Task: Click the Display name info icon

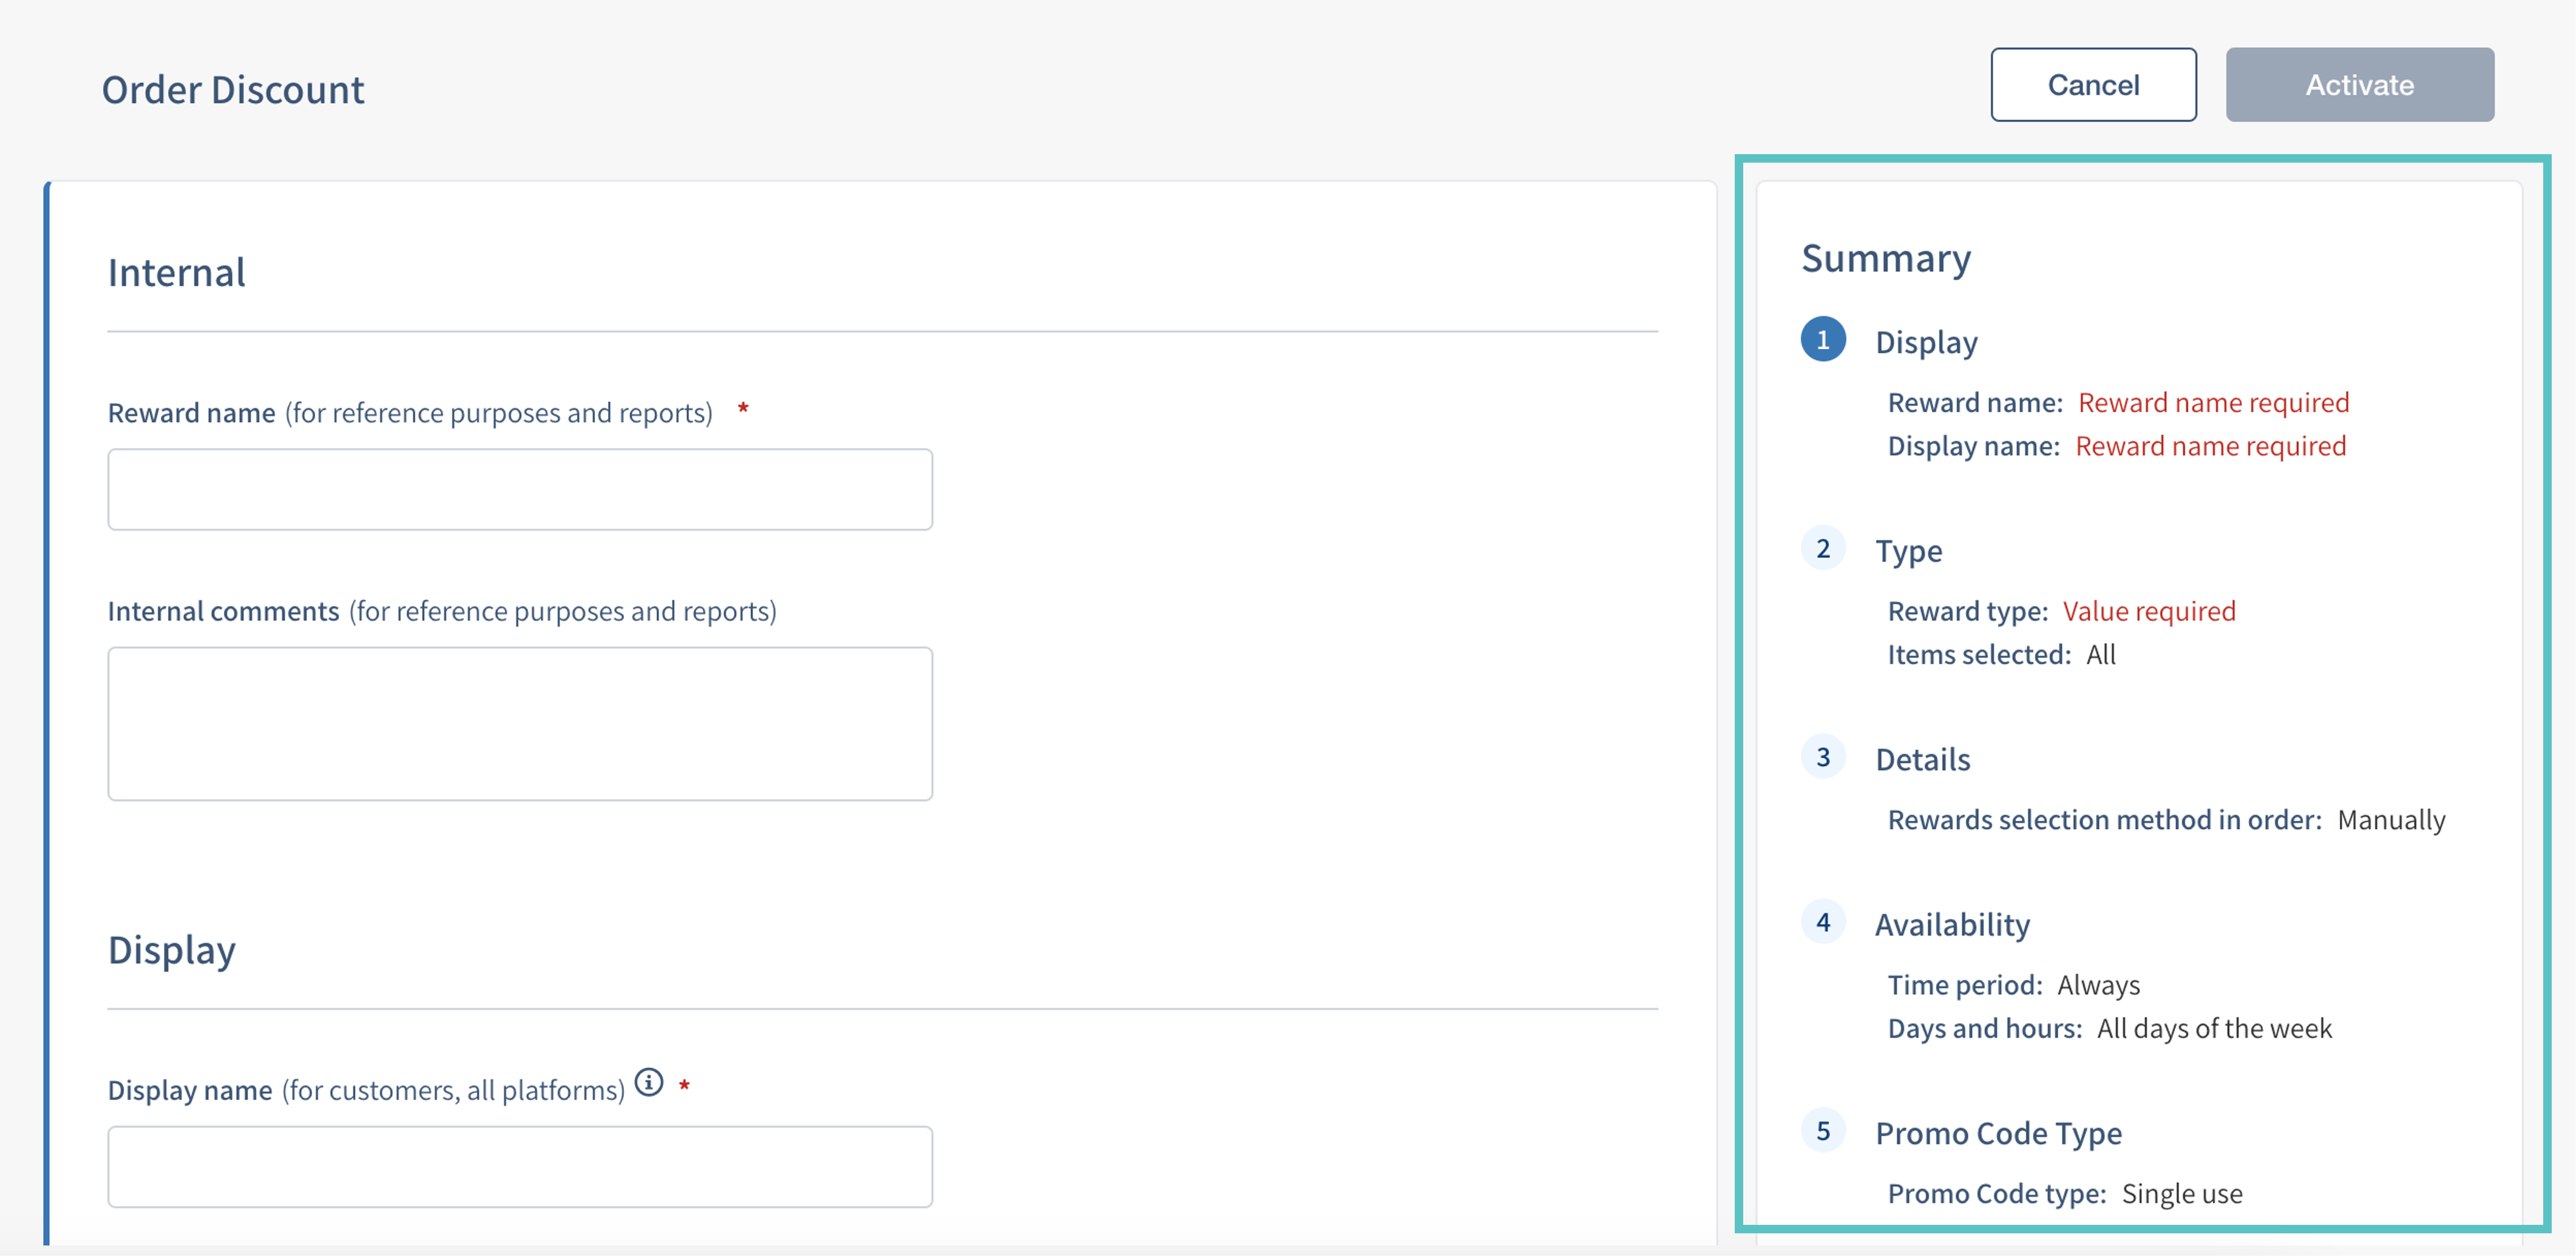Action: tap(649, 1082)
